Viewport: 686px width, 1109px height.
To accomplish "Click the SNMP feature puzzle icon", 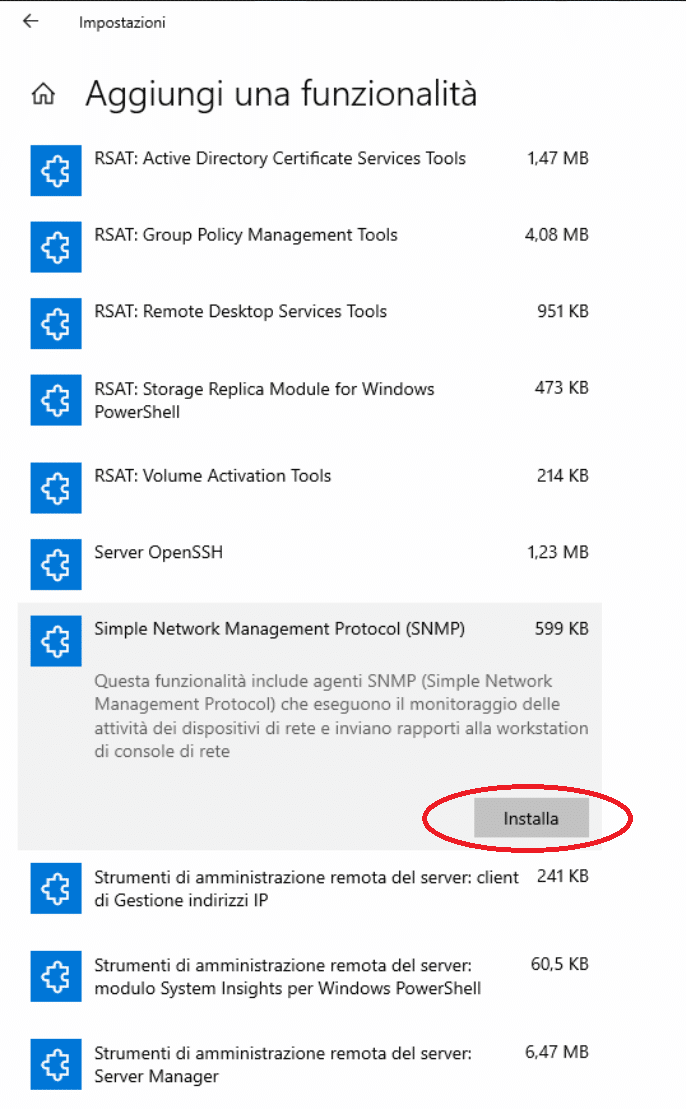I will click(x=56, y=641).
